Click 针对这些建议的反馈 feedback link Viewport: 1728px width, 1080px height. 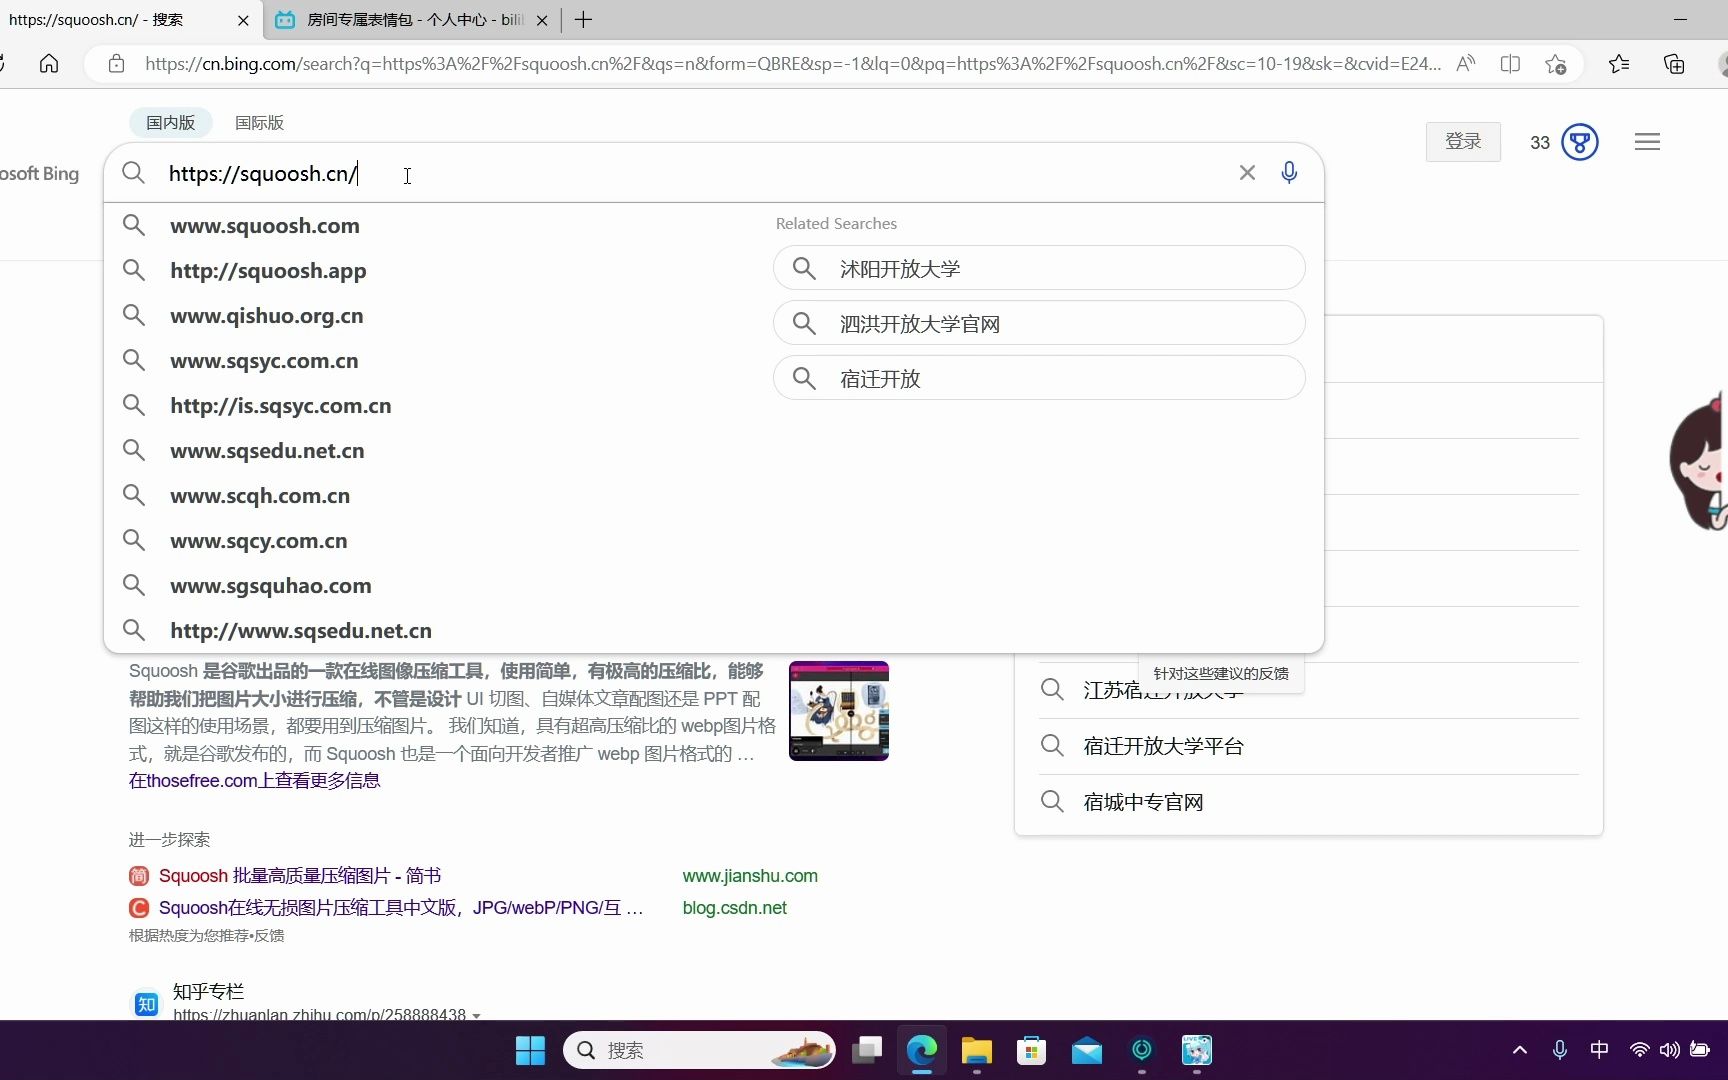tap(1221, 674)
